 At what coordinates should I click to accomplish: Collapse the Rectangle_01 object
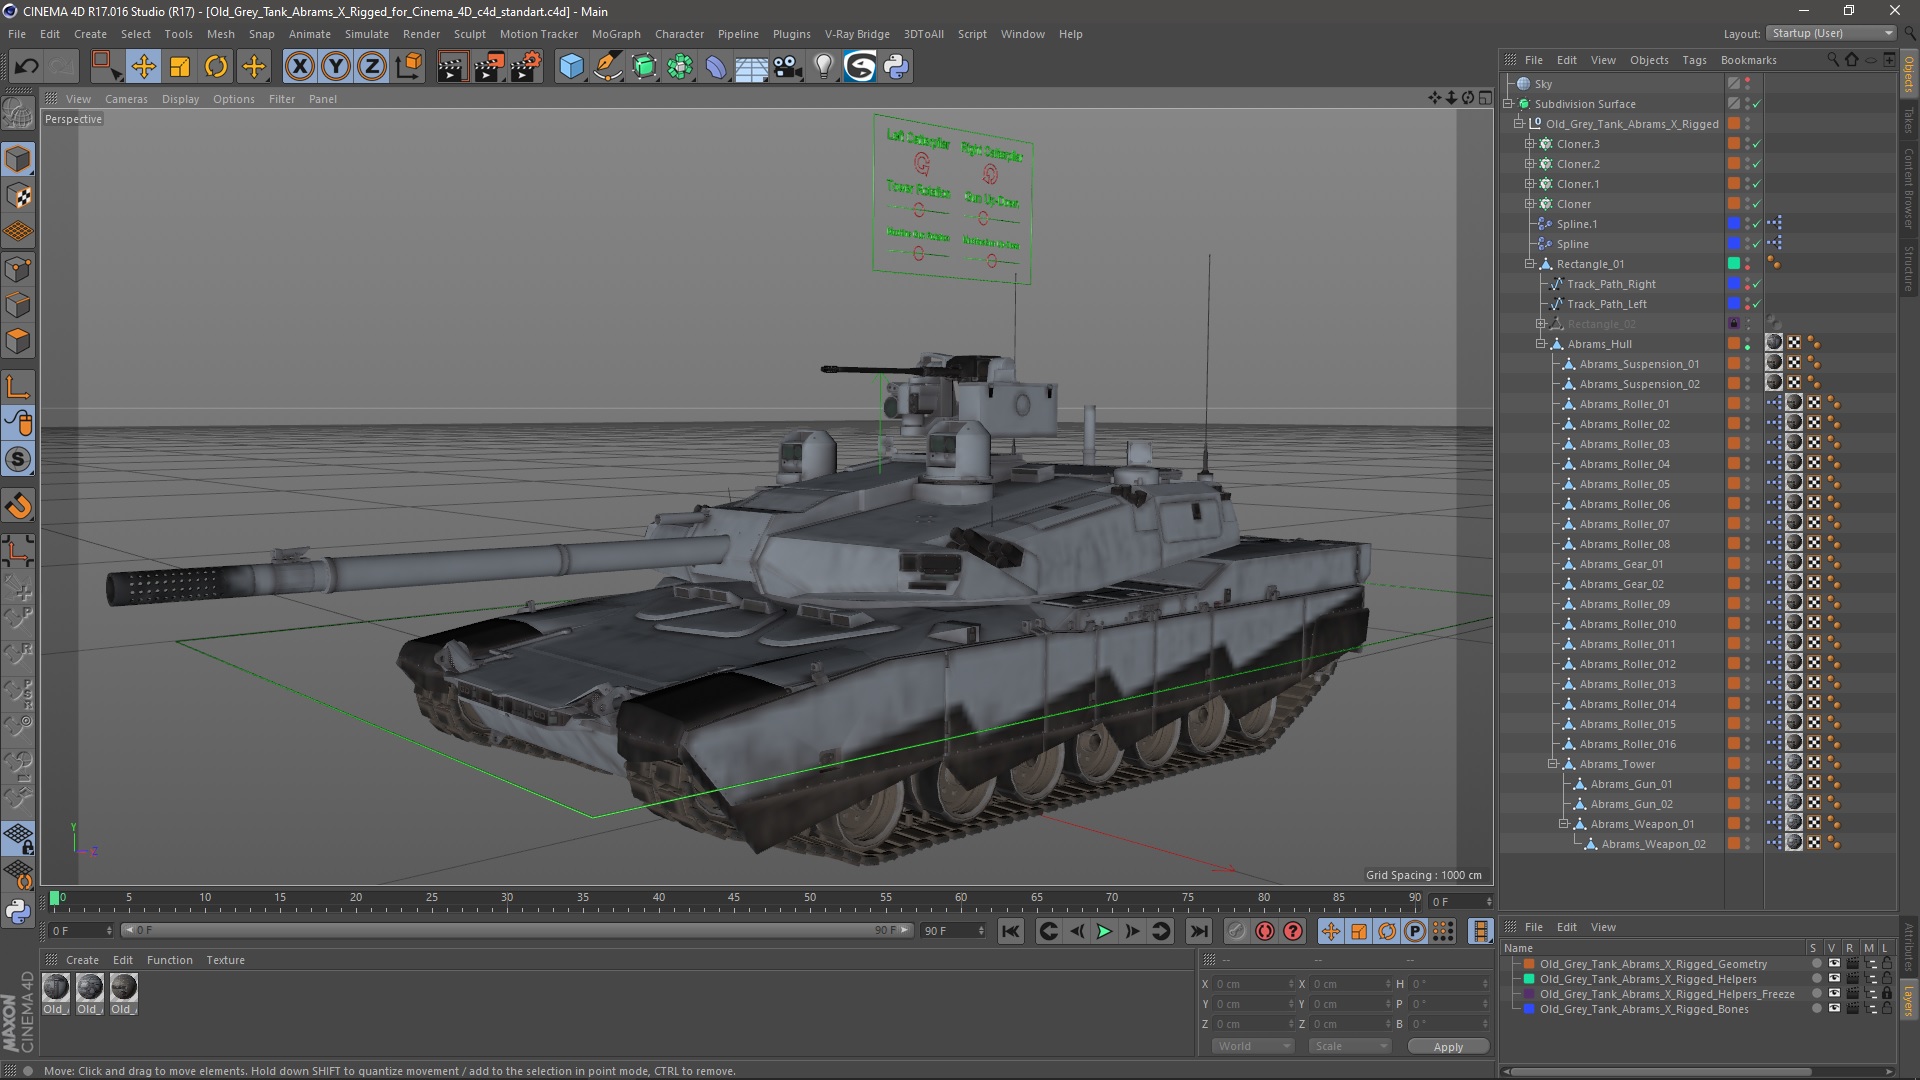[x=1529, y=264]
